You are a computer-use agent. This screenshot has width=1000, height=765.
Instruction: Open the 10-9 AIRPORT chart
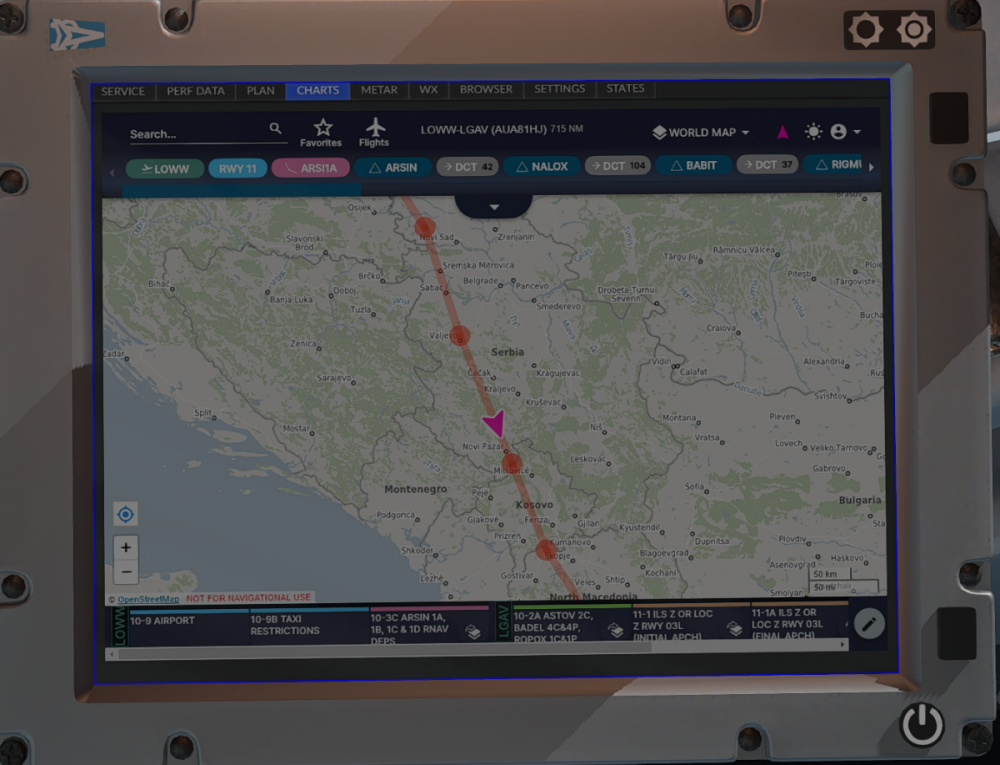tap(162, 621)
